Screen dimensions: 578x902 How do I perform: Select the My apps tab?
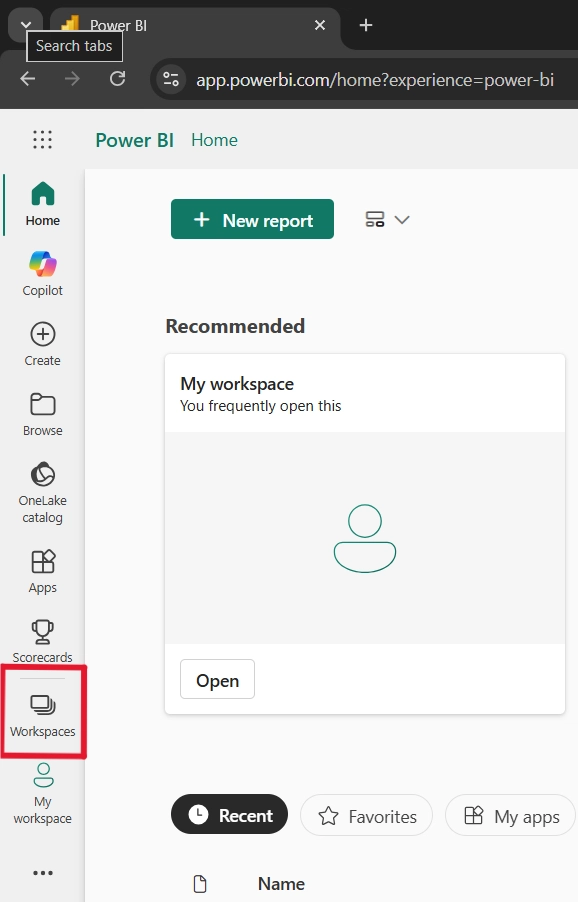[x=511, y=815]
